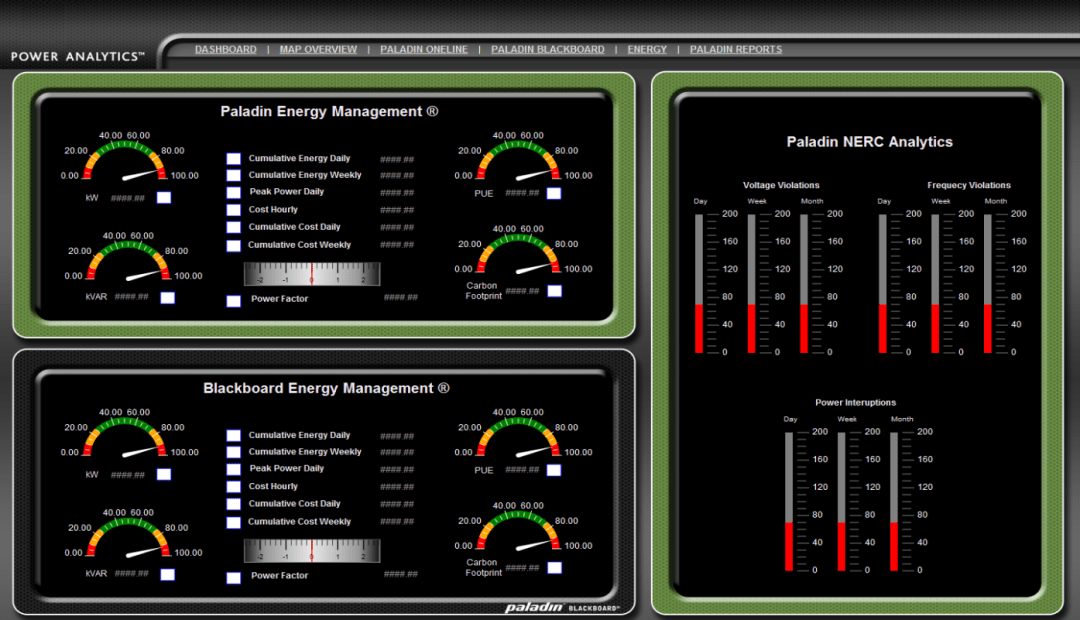Click the Power Analytics logo

pyautogui.click(x=78, y=56)
